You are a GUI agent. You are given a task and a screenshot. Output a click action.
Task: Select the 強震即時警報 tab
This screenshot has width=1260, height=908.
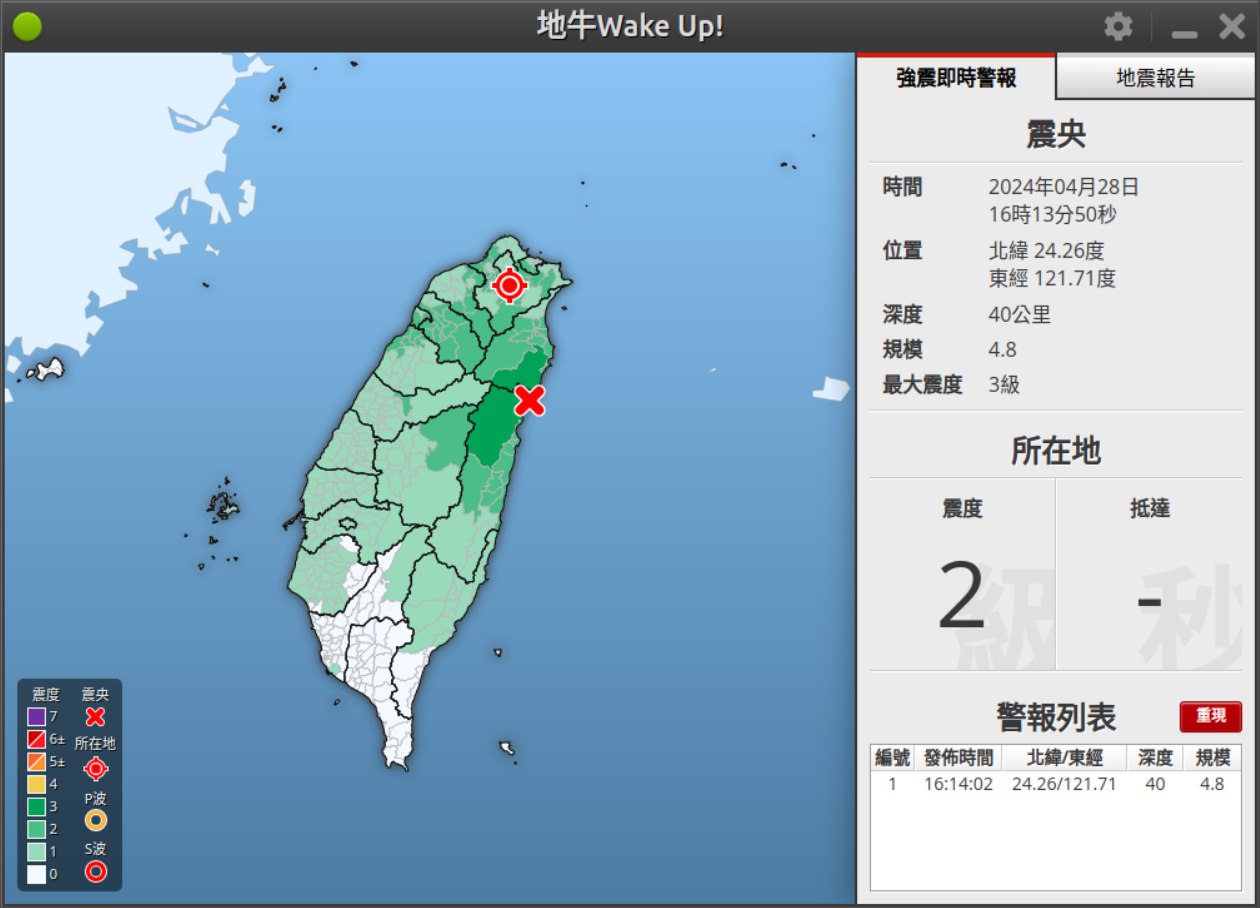tap(956, 78)
